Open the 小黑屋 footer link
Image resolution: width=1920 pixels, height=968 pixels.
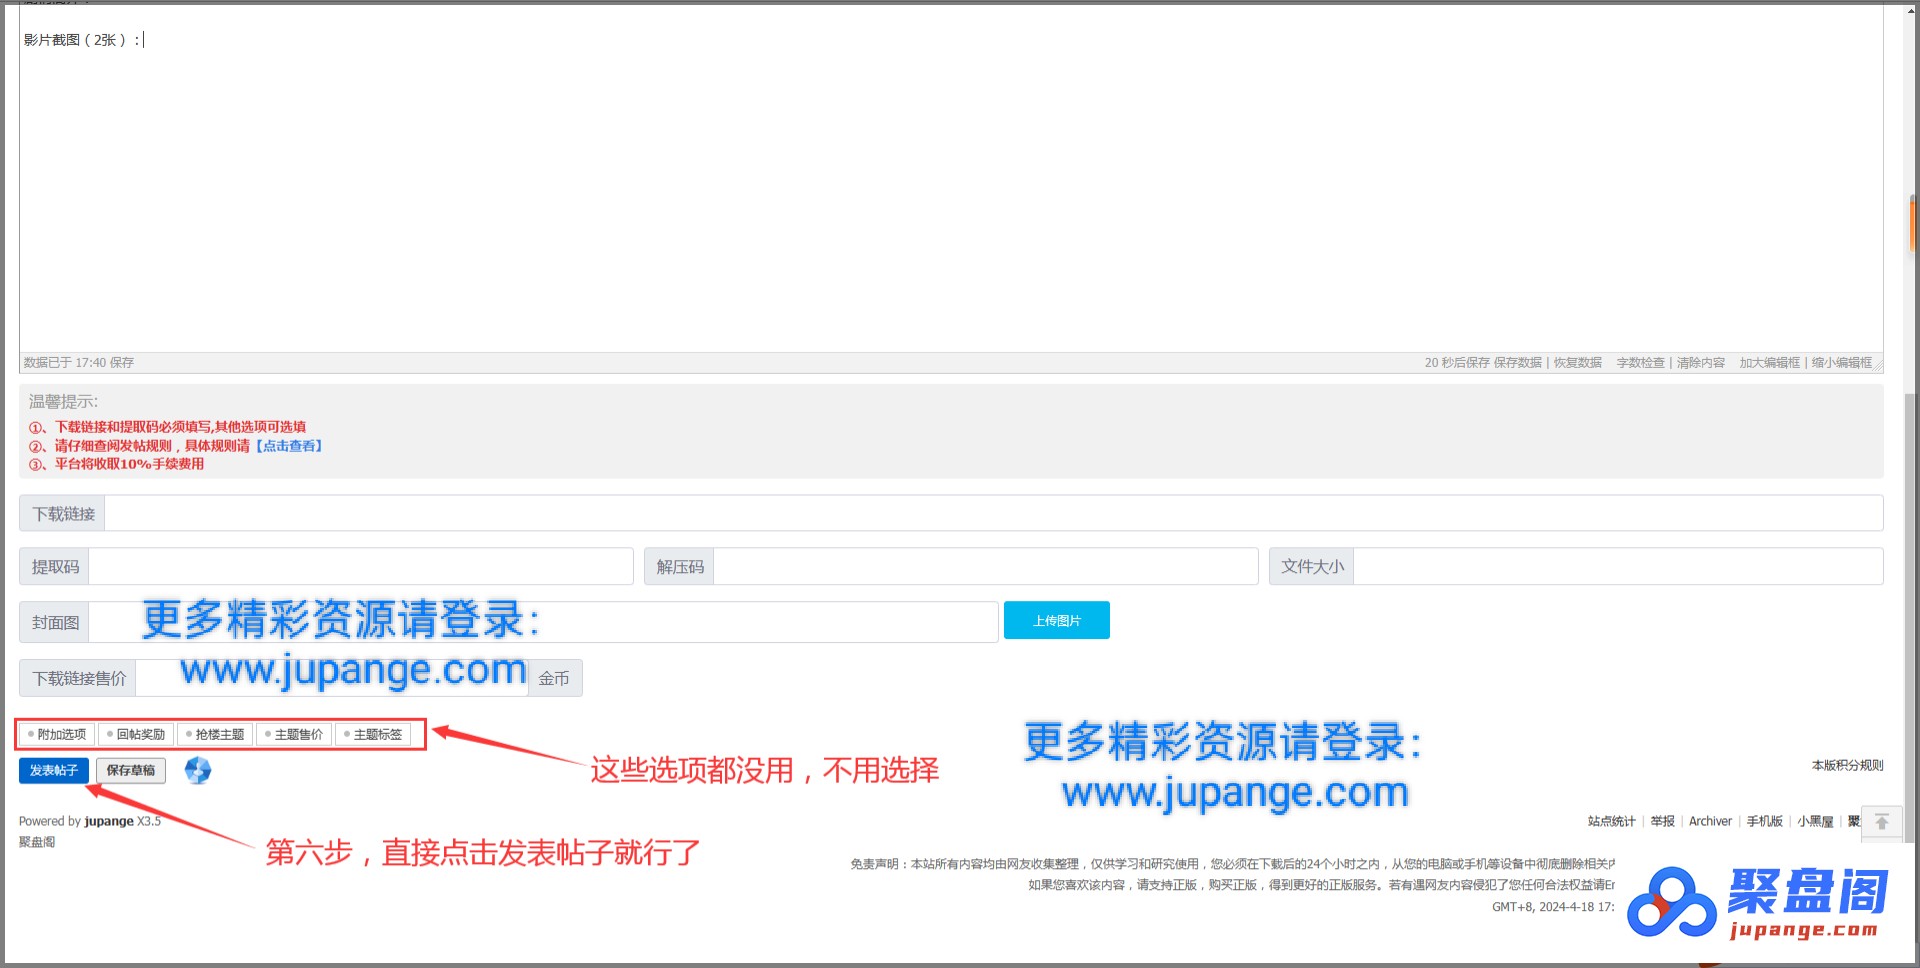1815,821
